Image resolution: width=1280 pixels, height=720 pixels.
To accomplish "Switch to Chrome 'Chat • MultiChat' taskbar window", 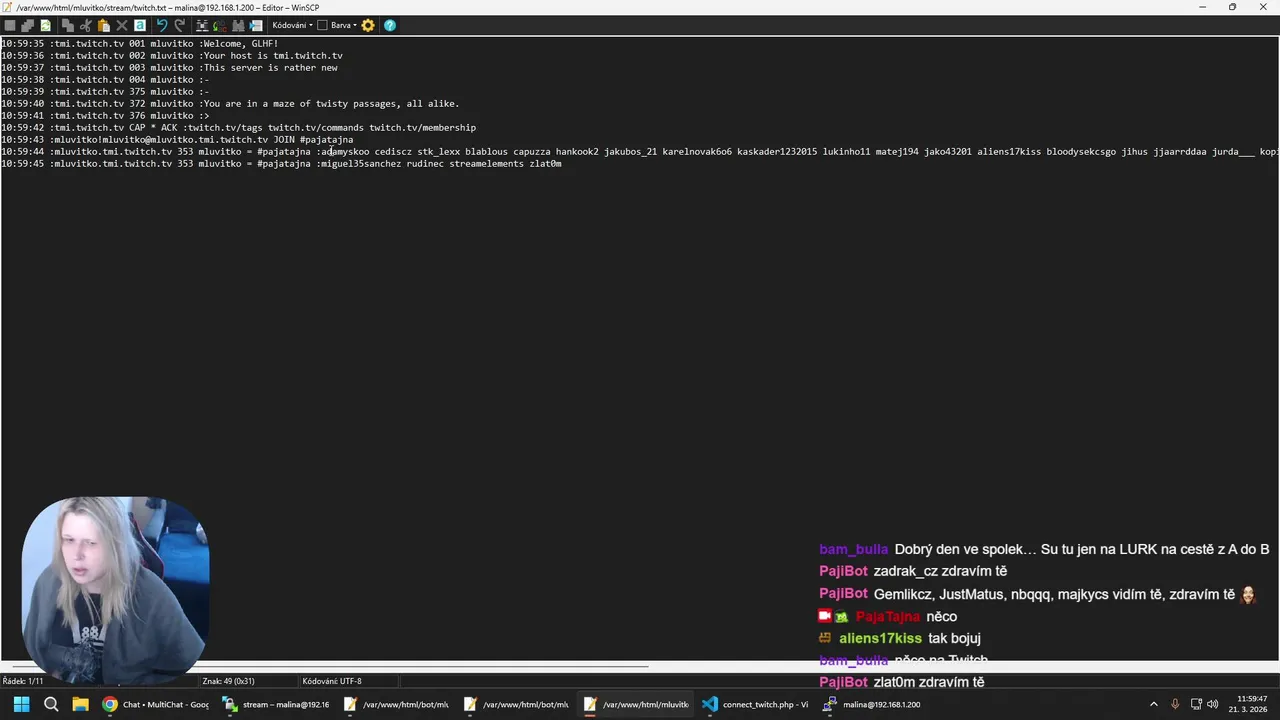I will pyautogui.click(x=155, y=704).
